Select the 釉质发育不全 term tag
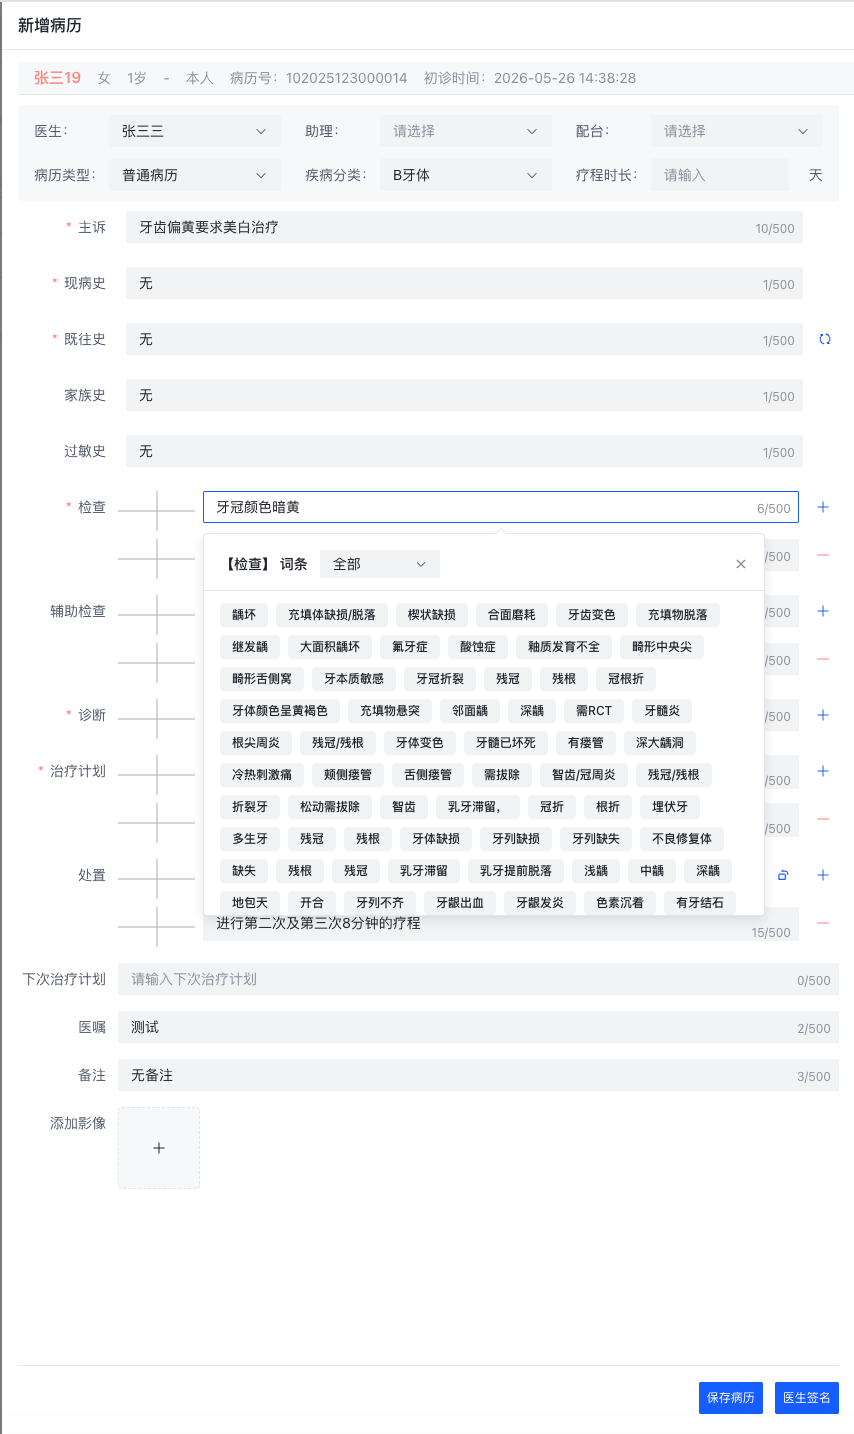The image size is (854, 1434). (x=564, y=647)
